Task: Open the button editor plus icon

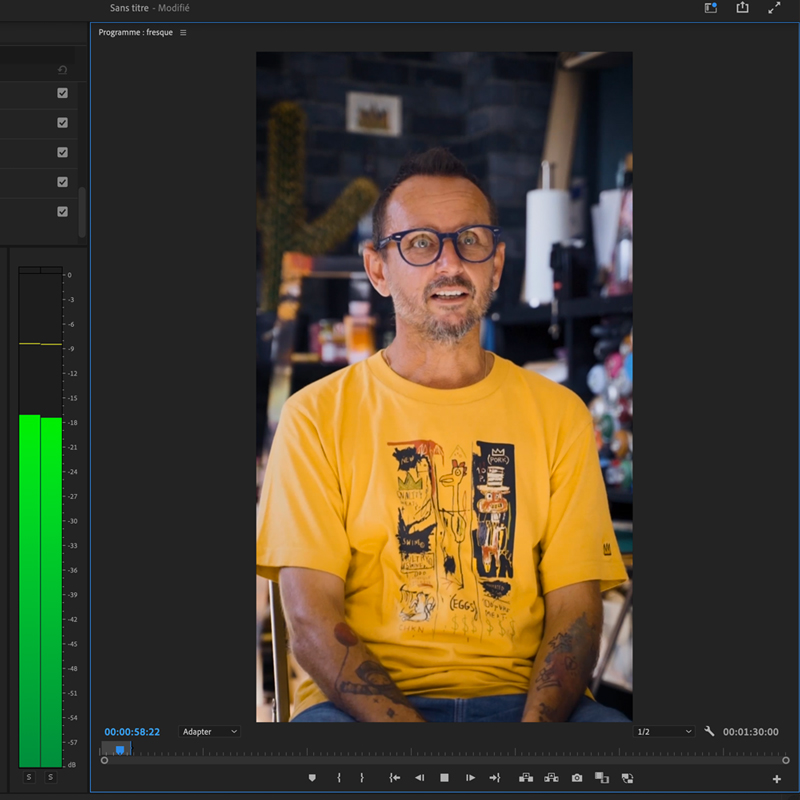Action: click(x=777, y=779)
